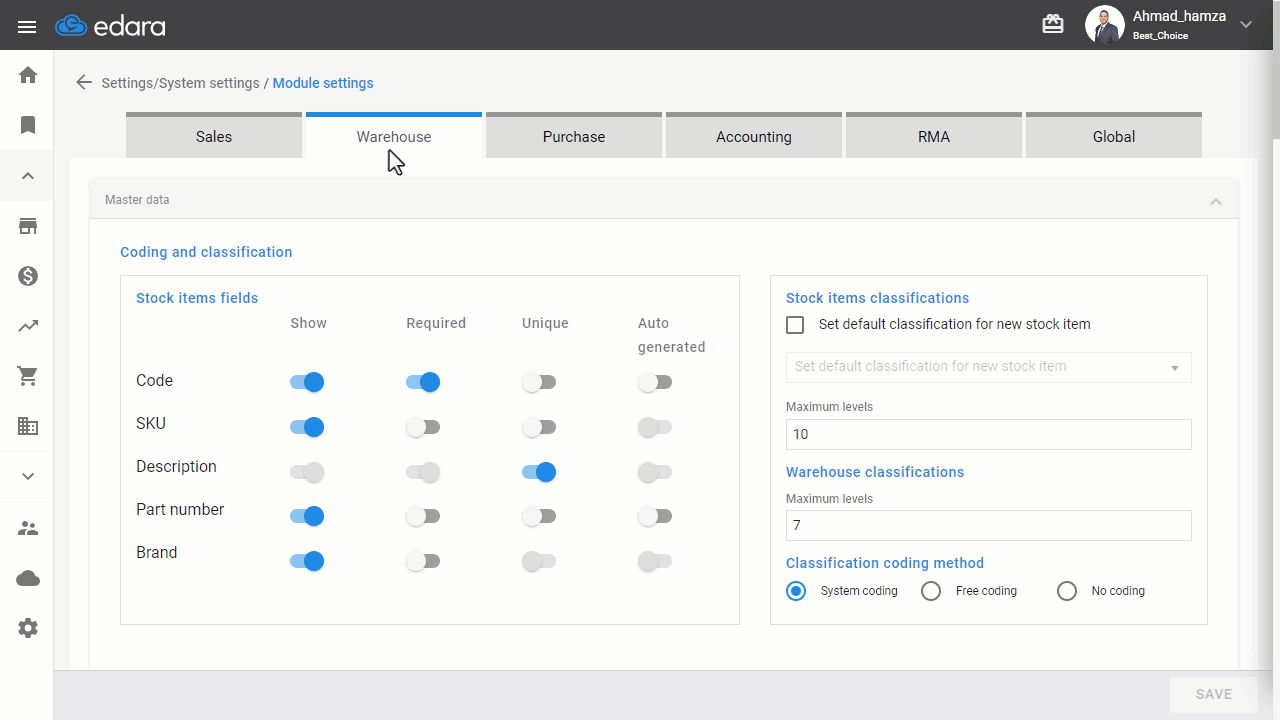Expand the user account dropdown chevron
The image size is (1280, 720).
pos(1246,25)
